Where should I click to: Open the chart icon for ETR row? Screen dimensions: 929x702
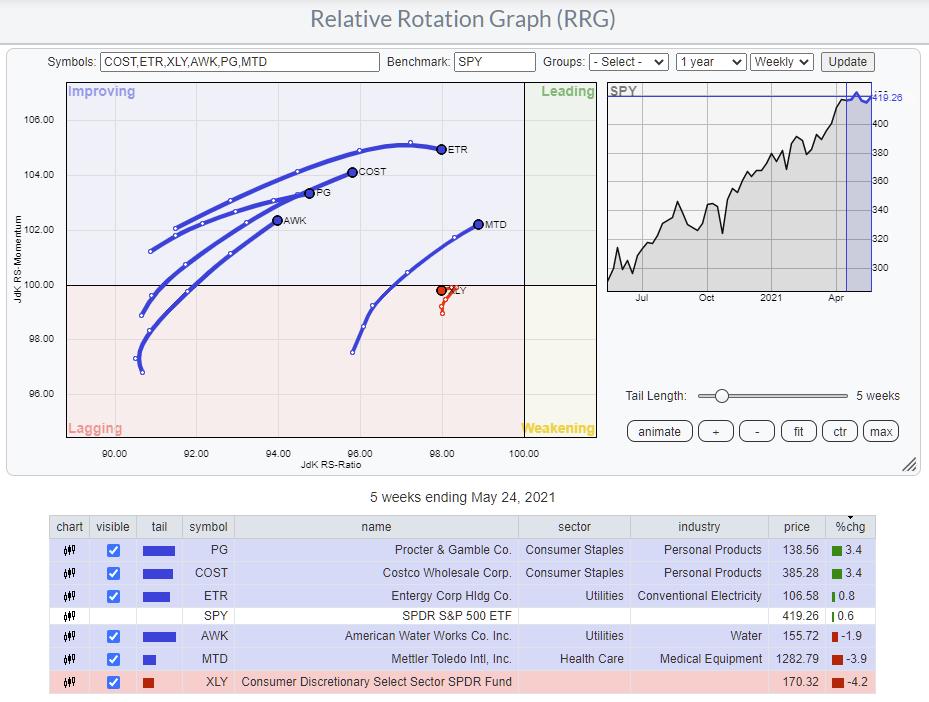tap(70, 596)
